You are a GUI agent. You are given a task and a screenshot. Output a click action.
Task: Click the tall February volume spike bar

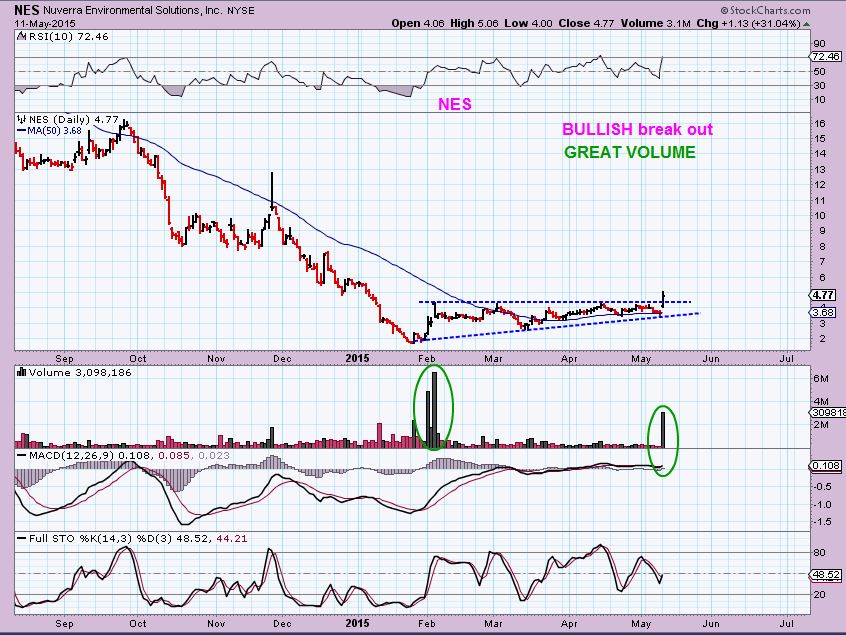(434, 410)
